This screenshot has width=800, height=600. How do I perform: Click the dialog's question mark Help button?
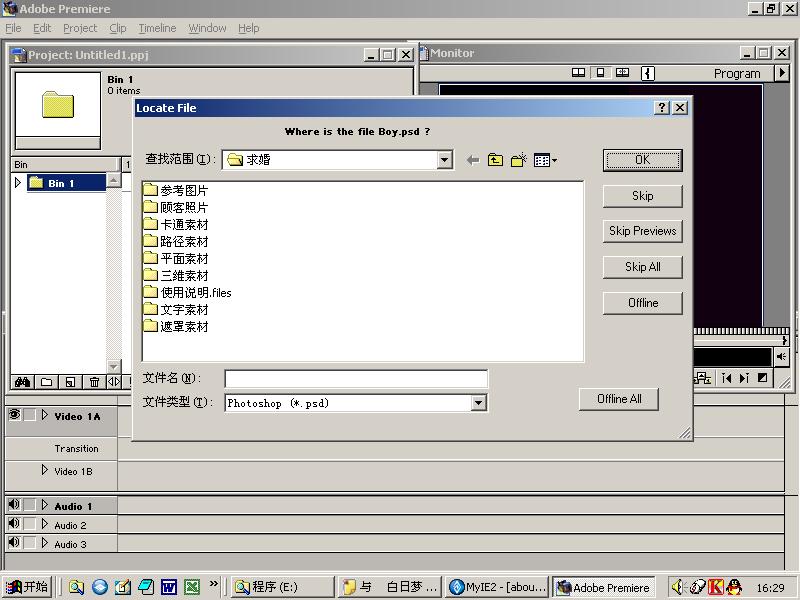(x=662, y=108)
